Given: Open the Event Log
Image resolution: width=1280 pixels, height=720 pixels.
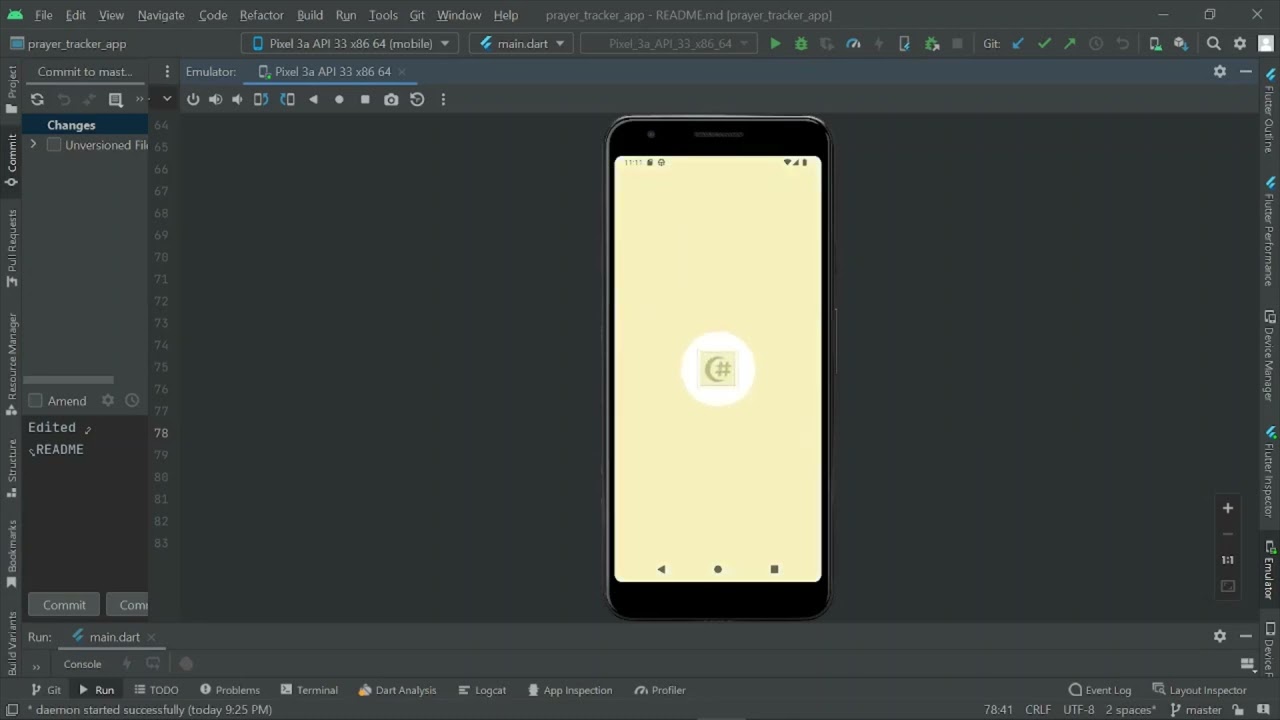Looking at the screenshot, I should pyautogui.click(x=1100, y=690).
